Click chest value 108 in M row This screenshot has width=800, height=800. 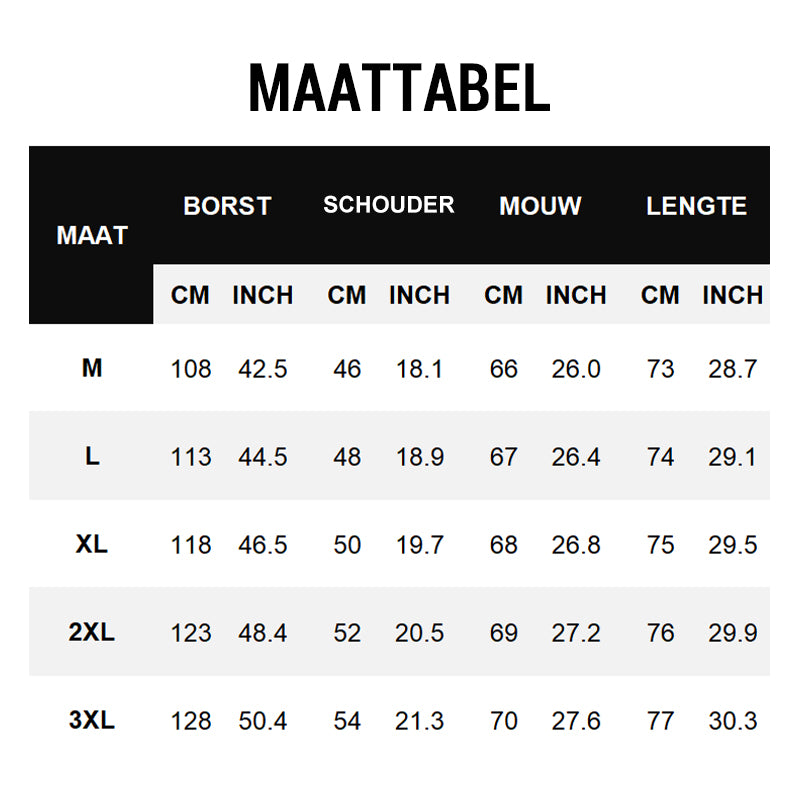(x=191, y=369)
